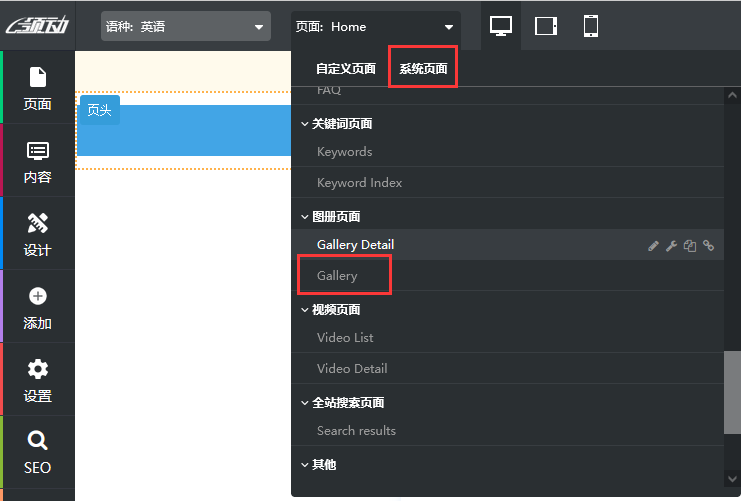741x501 pixels.
Task: Open the 设置 (Settings) sidebar panel
Action: [x=37, y=380]
